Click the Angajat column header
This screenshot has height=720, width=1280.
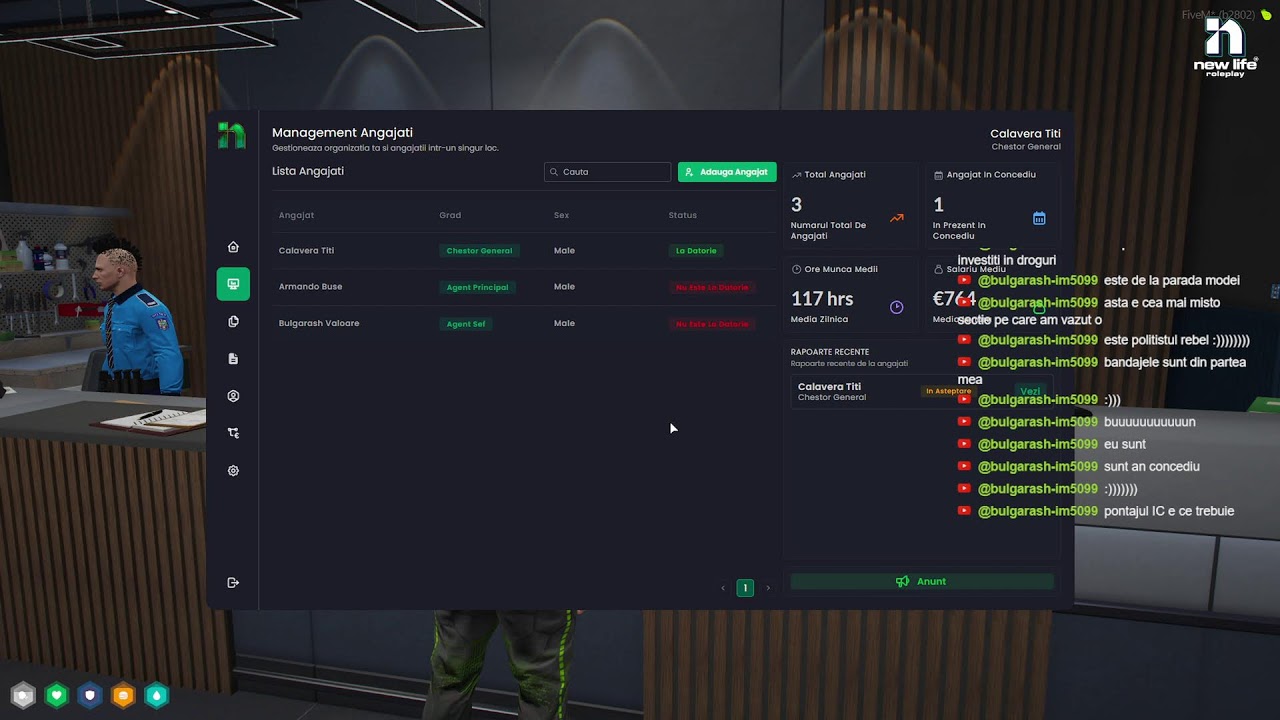click(297, 215)
